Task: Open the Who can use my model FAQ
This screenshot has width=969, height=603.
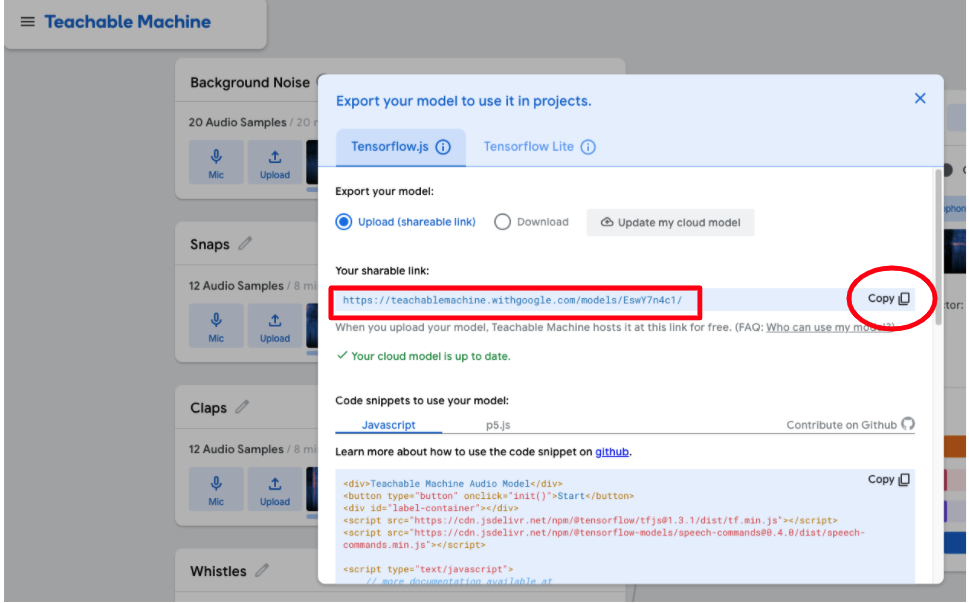Action: [x=829, y=327]
